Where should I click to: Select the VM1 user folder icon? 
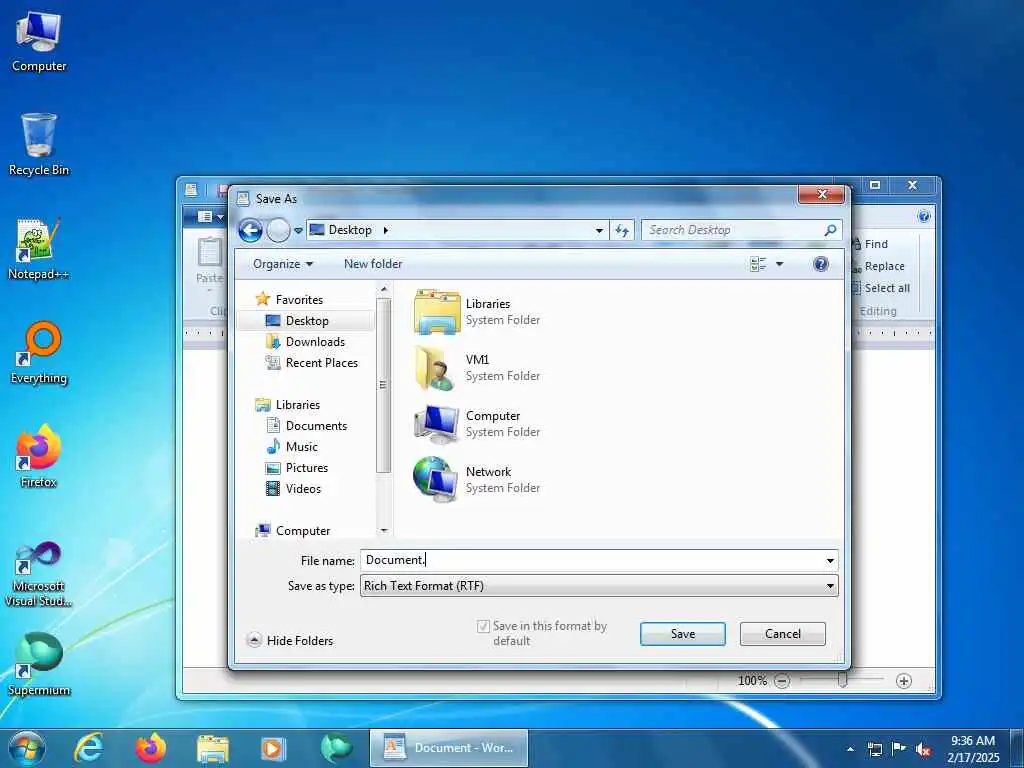point(436,368)
